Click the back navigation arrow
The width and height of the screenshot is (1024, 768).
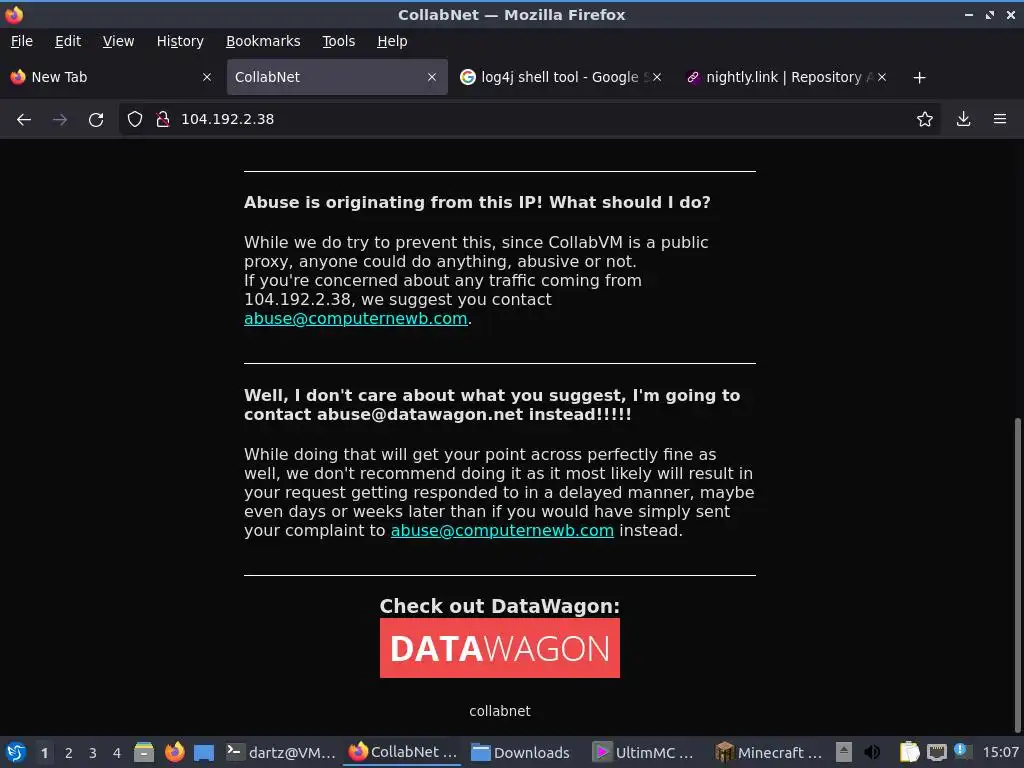pos(24,120)
